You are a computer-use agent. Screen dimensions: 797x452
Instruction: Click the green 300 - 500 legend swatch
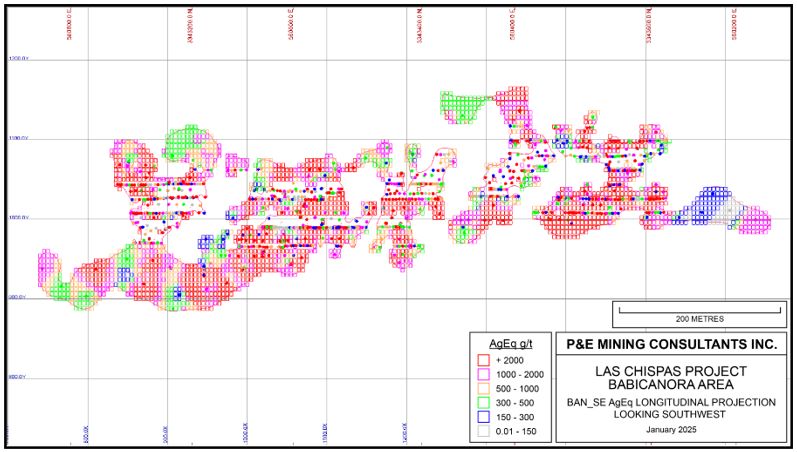[484, 403]
